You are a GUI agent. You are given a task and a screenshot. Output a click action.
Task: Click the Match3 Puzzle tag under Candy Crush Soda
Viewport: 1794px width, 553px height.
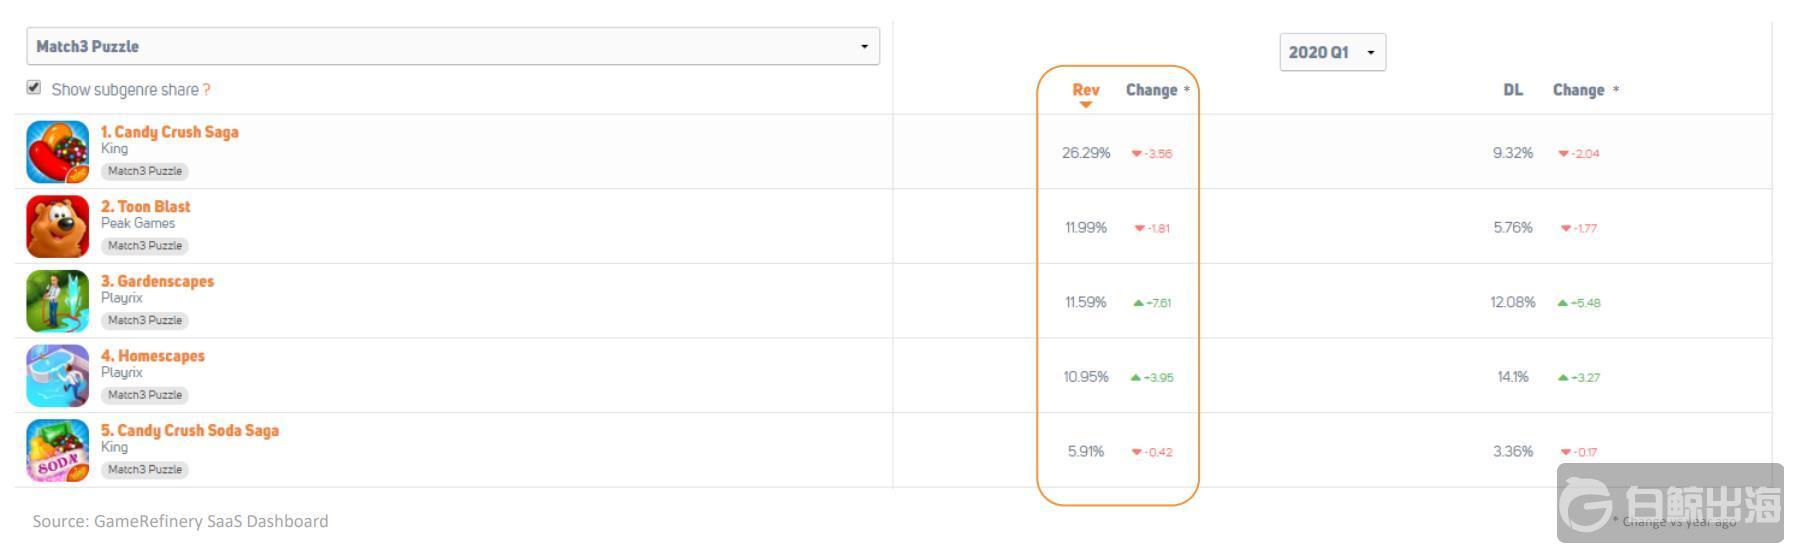(x=145, y=470)
